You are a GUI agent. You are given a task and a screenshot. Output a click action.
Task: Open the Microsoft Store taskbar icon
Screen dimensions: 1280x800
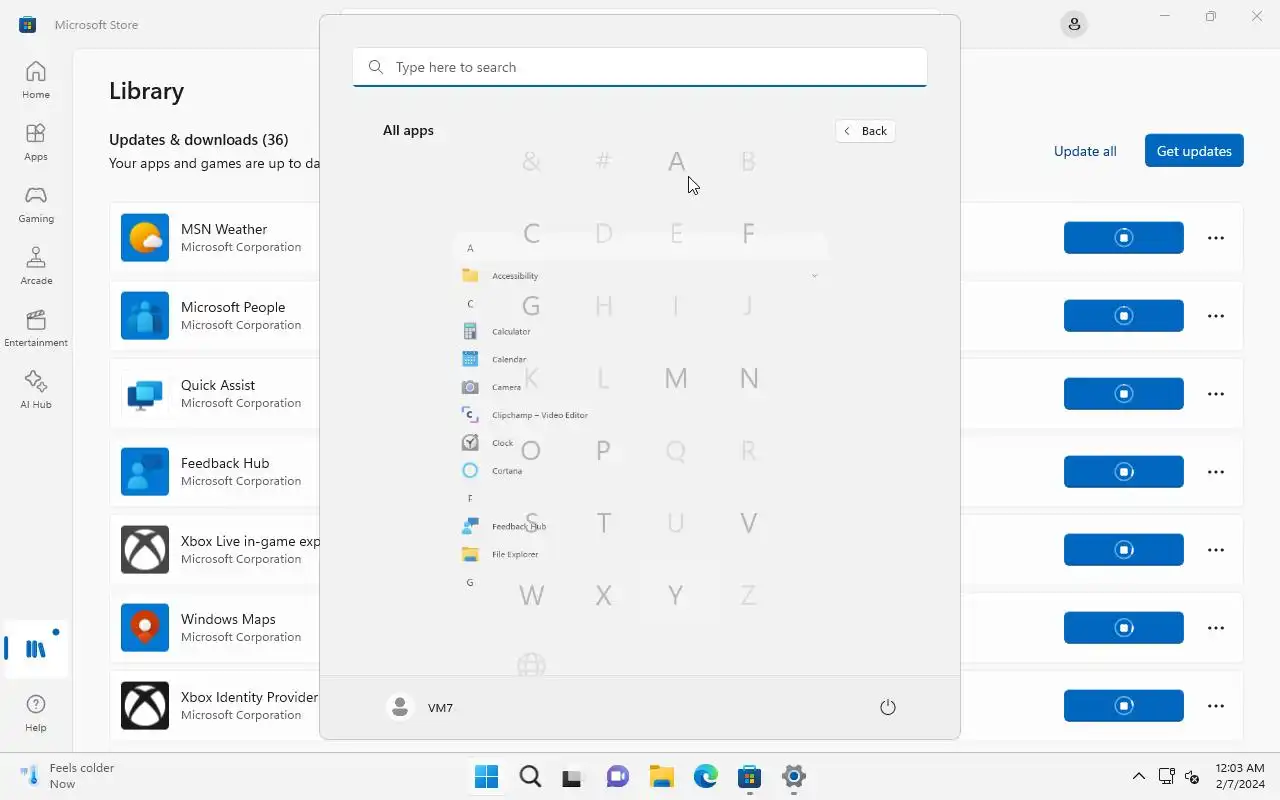coord(750,776)
